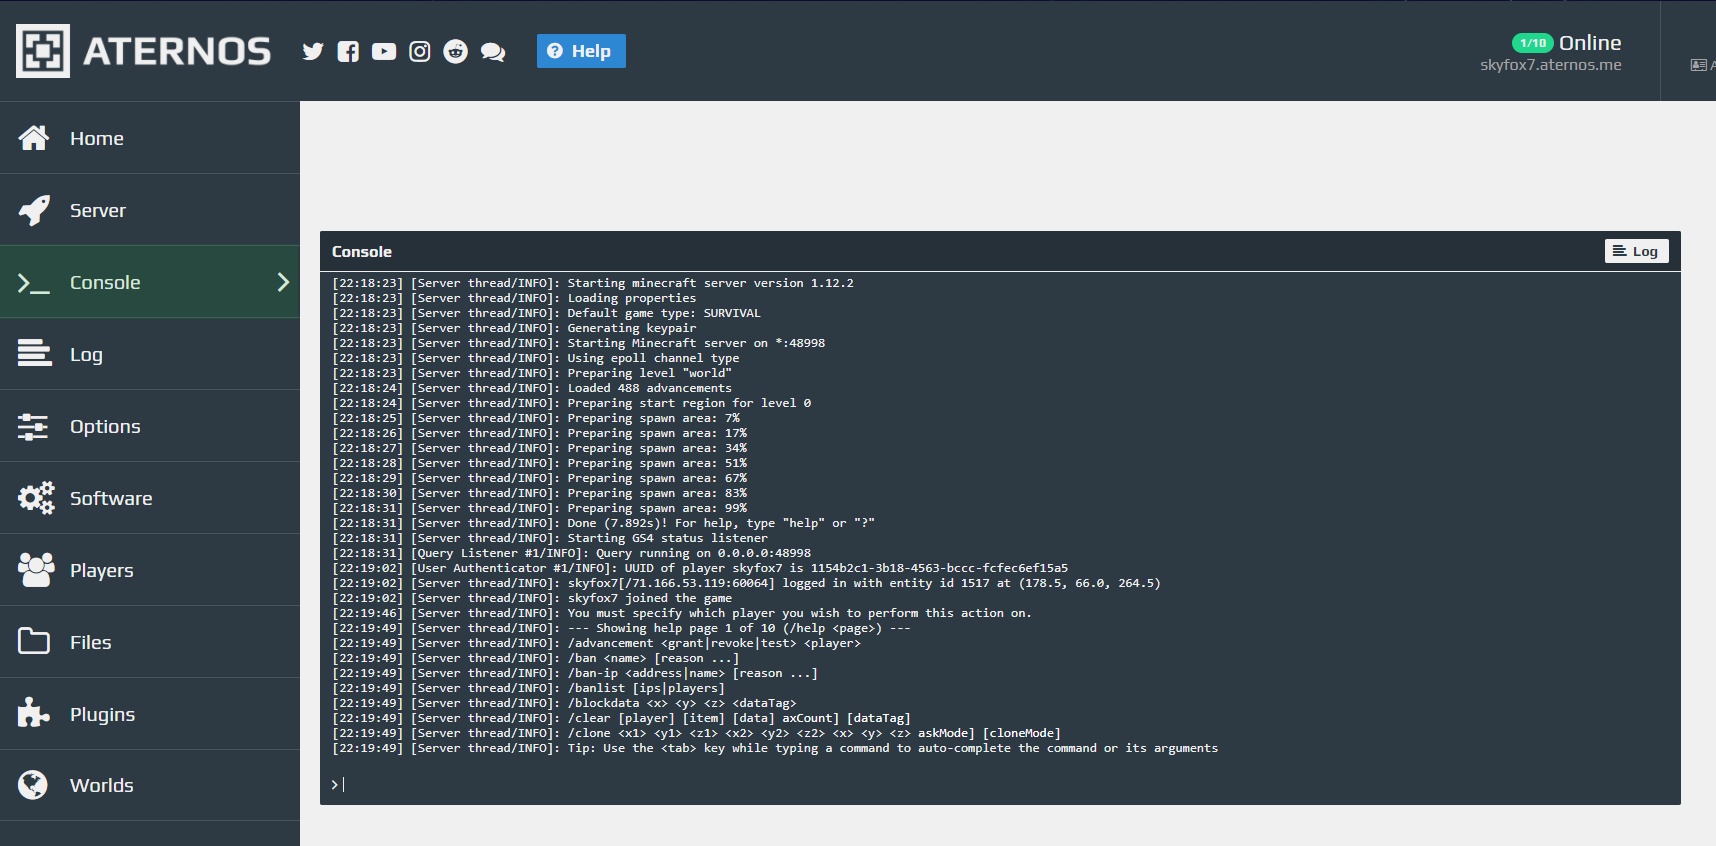Open the Aternos Facebook page
Image resolution: width=1716 pixels, height=846 pixels.
pos(348,51)
